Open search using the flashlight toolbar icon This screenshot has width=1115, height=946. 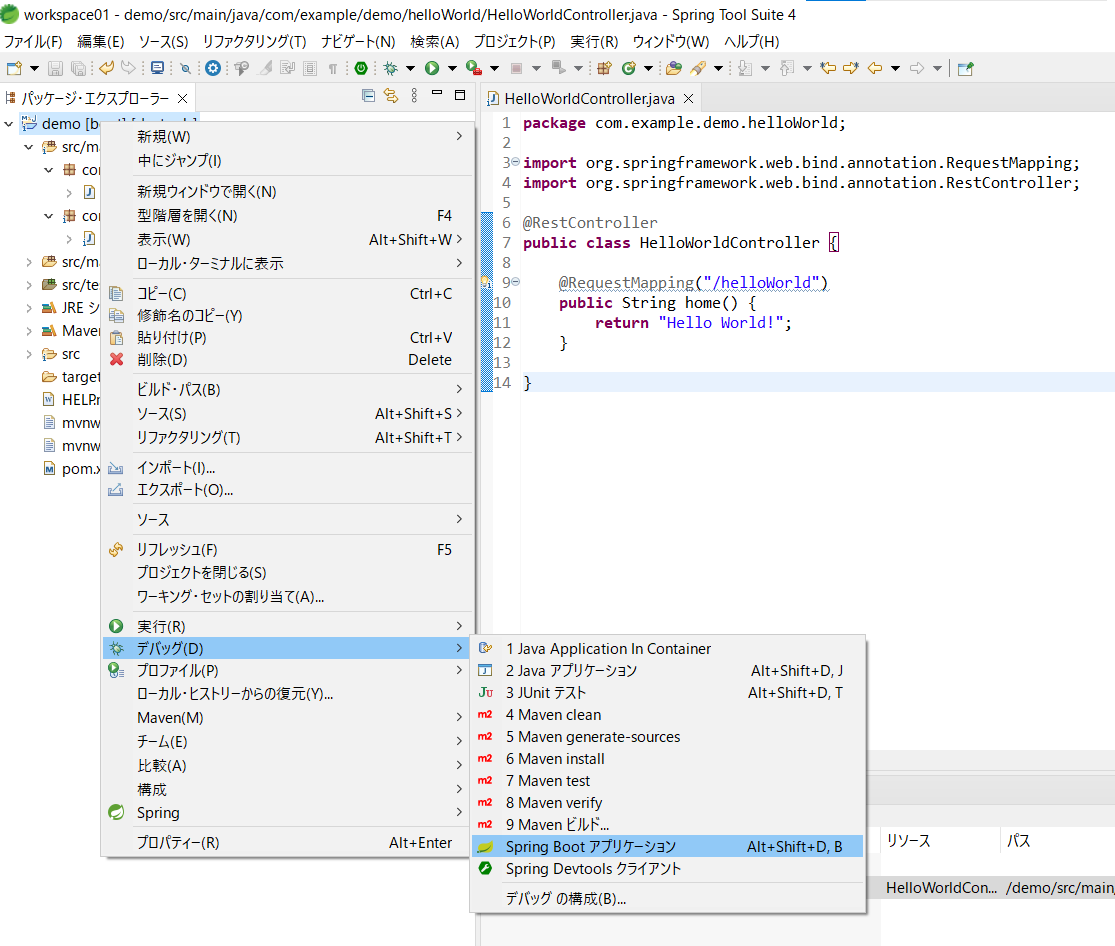coord(185,68)
